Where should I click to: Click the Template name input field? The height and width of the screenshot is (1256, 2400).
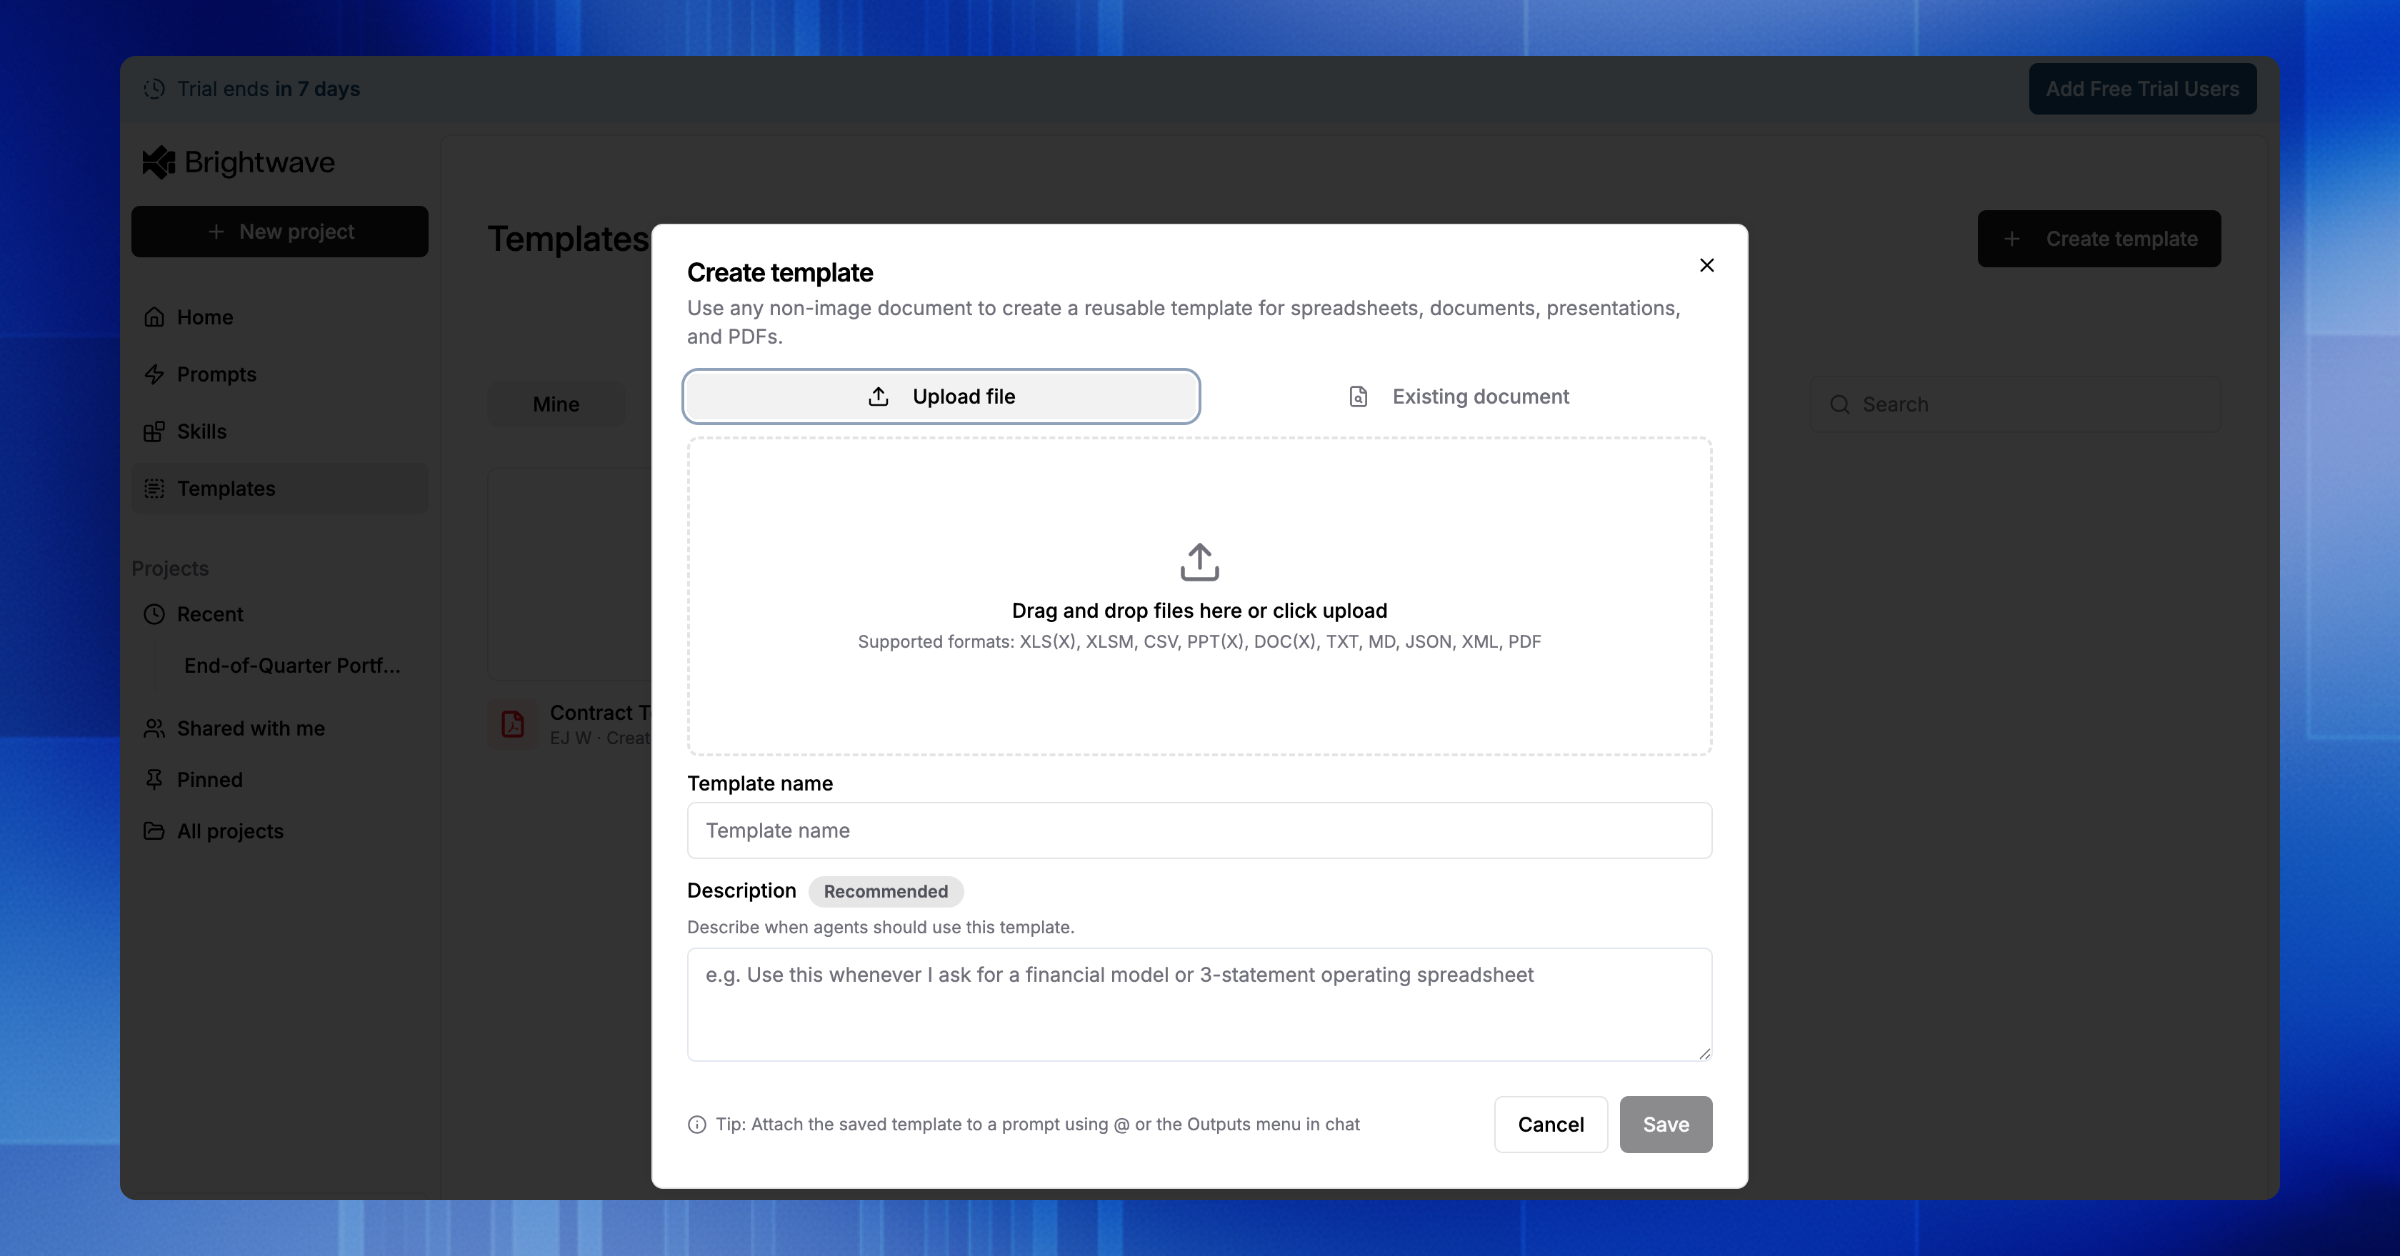1199,830
